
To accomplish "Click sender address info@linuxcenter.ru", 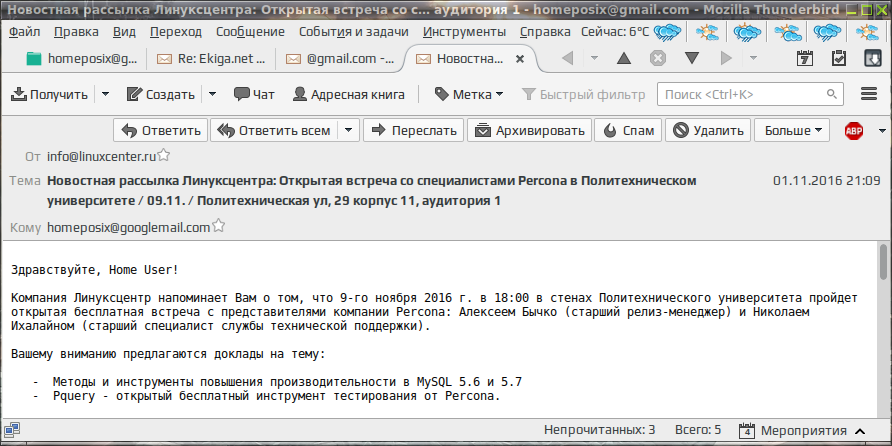I will pyautogui.click(x=101, y=155).
